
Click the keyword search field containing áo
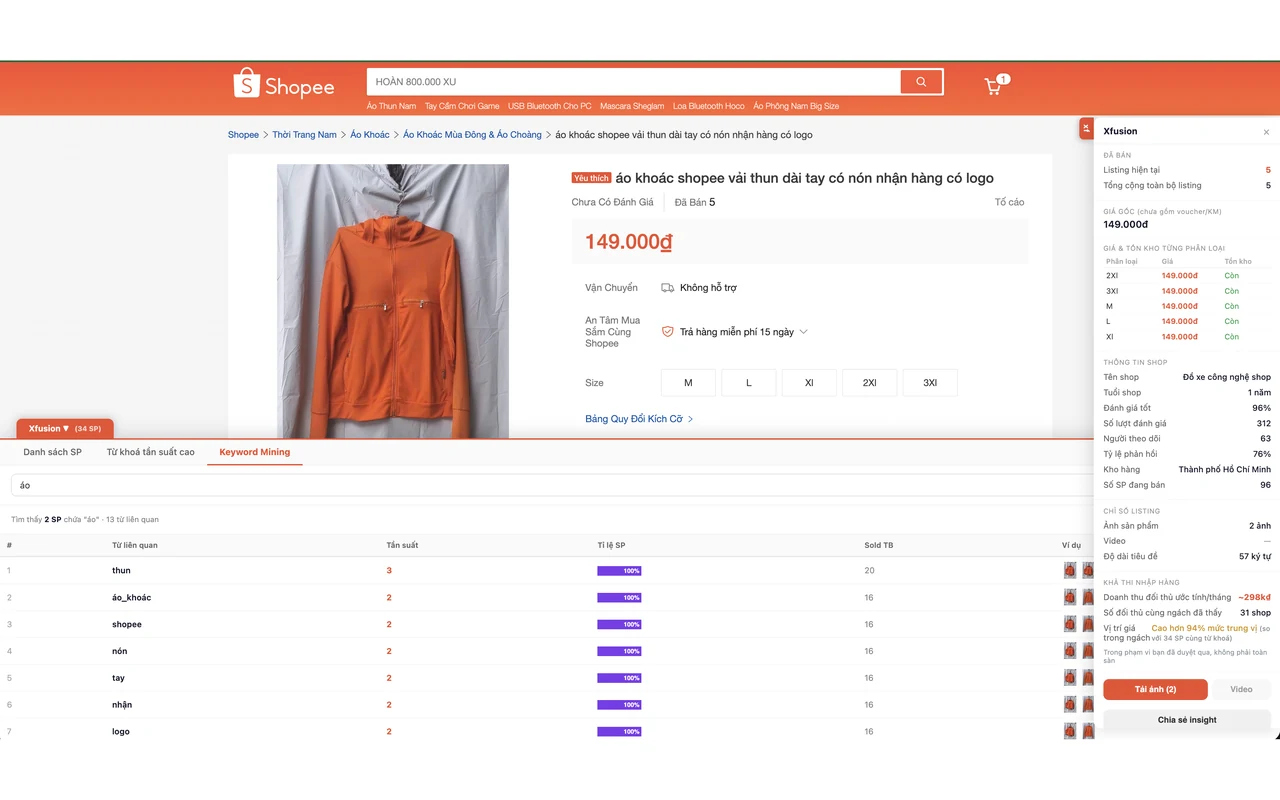click(x=551, y=485)
